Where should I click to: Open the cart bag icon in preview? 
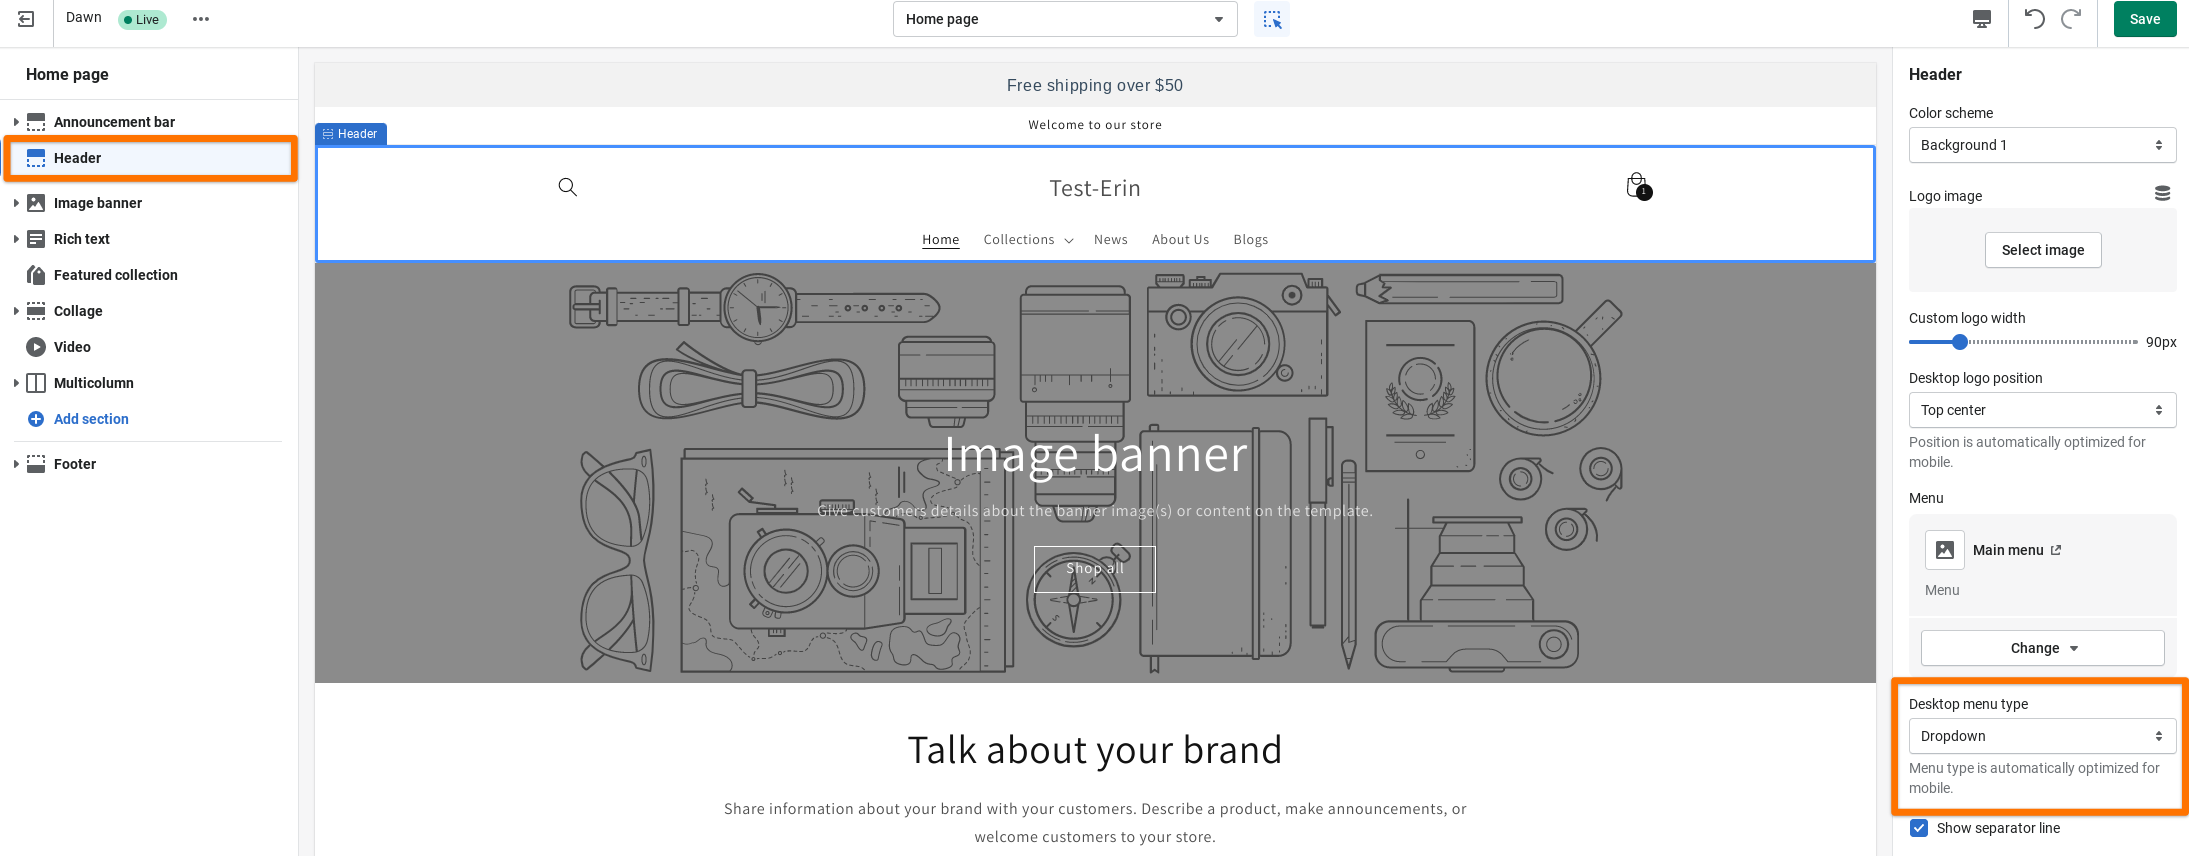1637,186
